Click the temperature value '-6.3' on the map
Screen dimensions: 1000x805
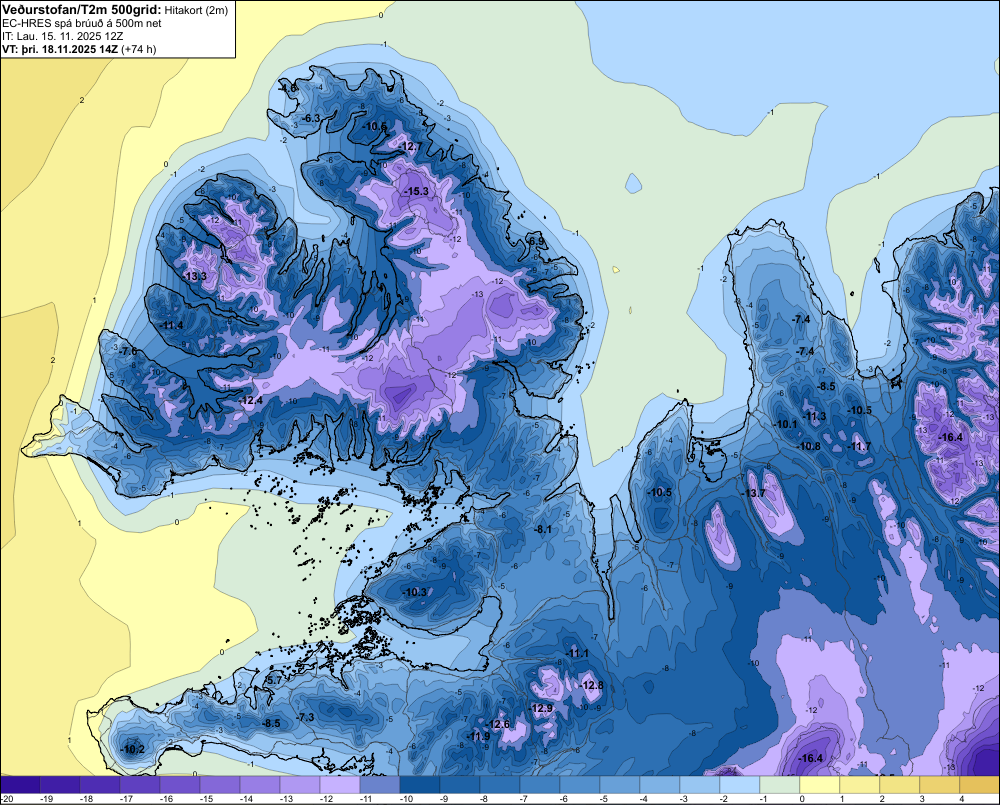(x=311, y=118)
